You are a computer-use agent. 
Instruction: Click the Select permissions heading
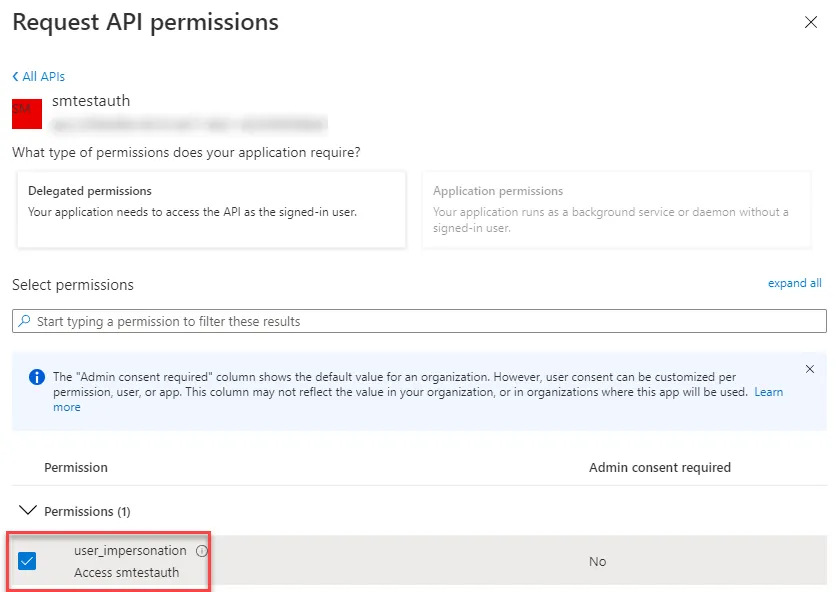coord(73,285)
